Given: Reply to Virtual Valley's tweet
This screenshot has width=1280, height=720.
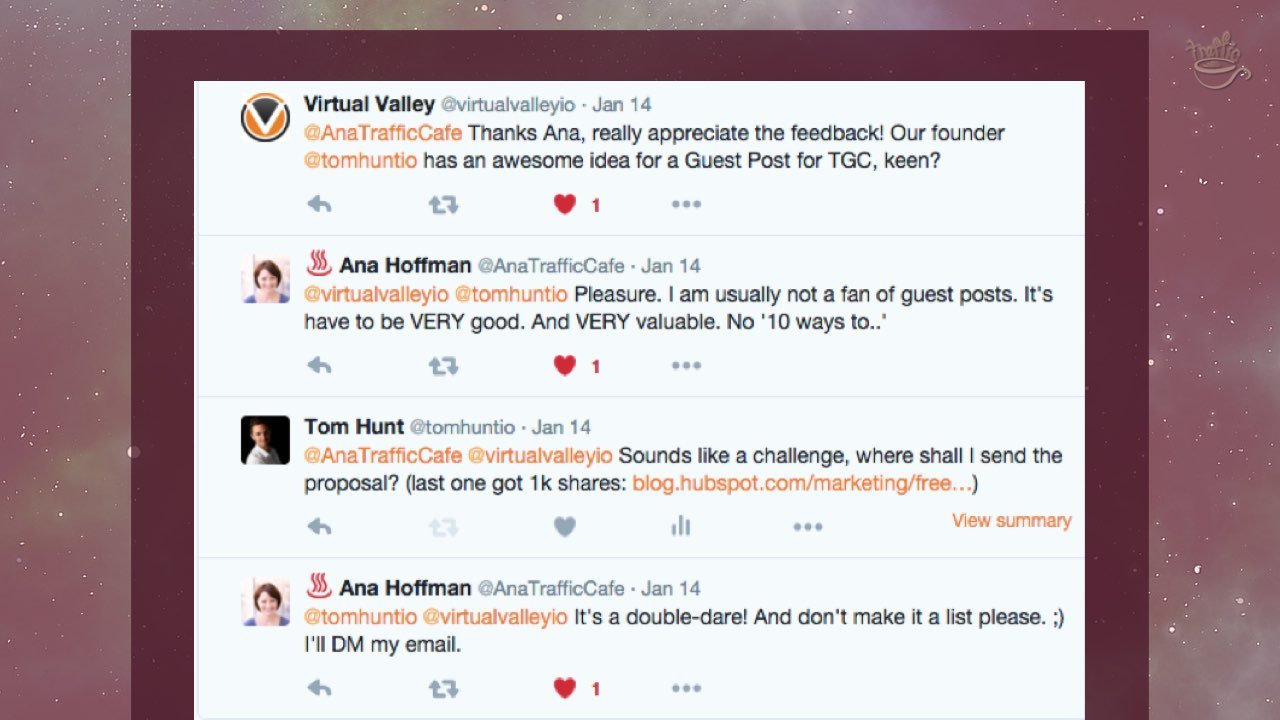Looking at the screenshot, I should pyautogui.click(x=319, y=204).
